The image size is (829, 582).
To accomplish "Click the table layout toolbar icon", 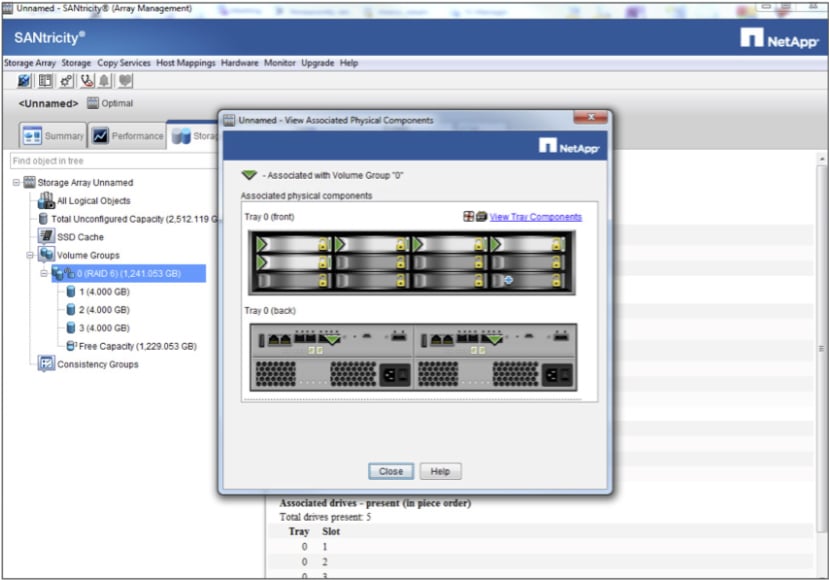I will click(45, 81).
